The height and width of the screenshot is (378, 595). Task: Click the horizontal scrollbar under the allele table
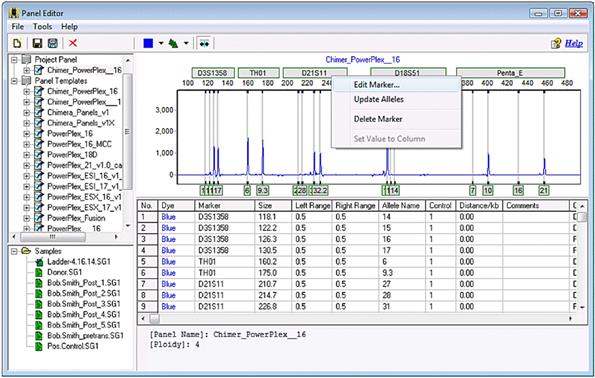(356, 319)
